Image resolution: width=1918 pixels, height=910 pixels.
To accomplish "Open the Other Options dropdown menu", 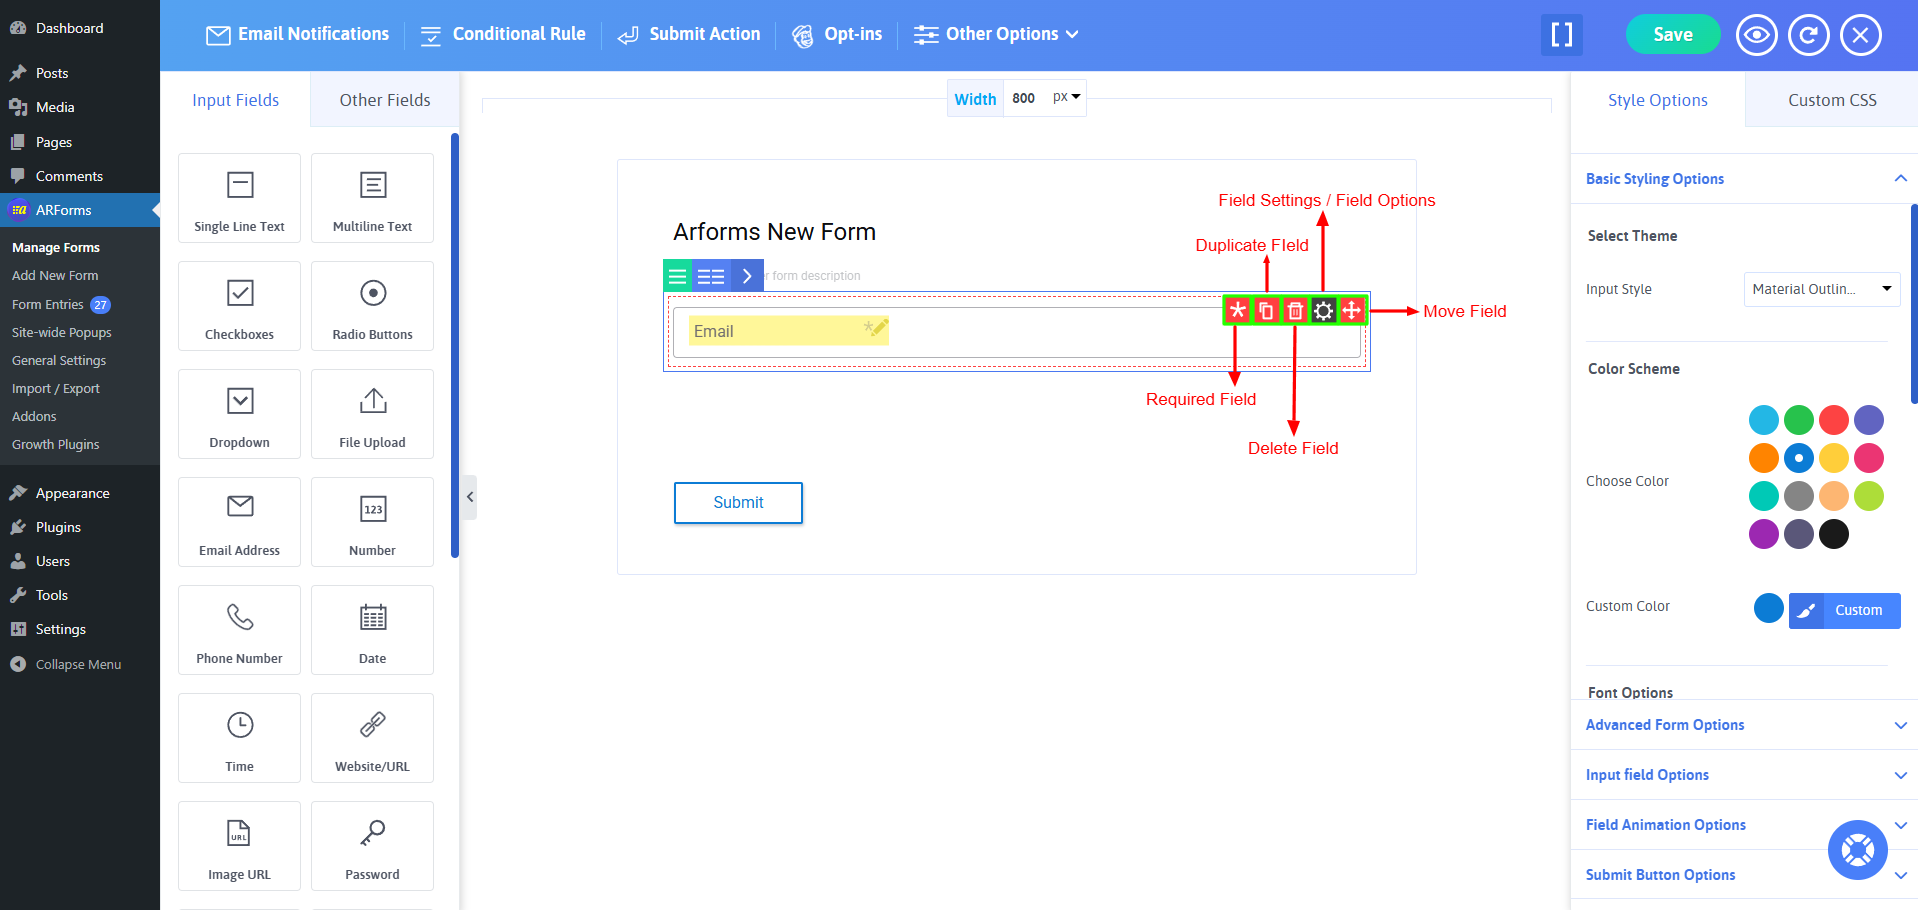I will point(997,34).
